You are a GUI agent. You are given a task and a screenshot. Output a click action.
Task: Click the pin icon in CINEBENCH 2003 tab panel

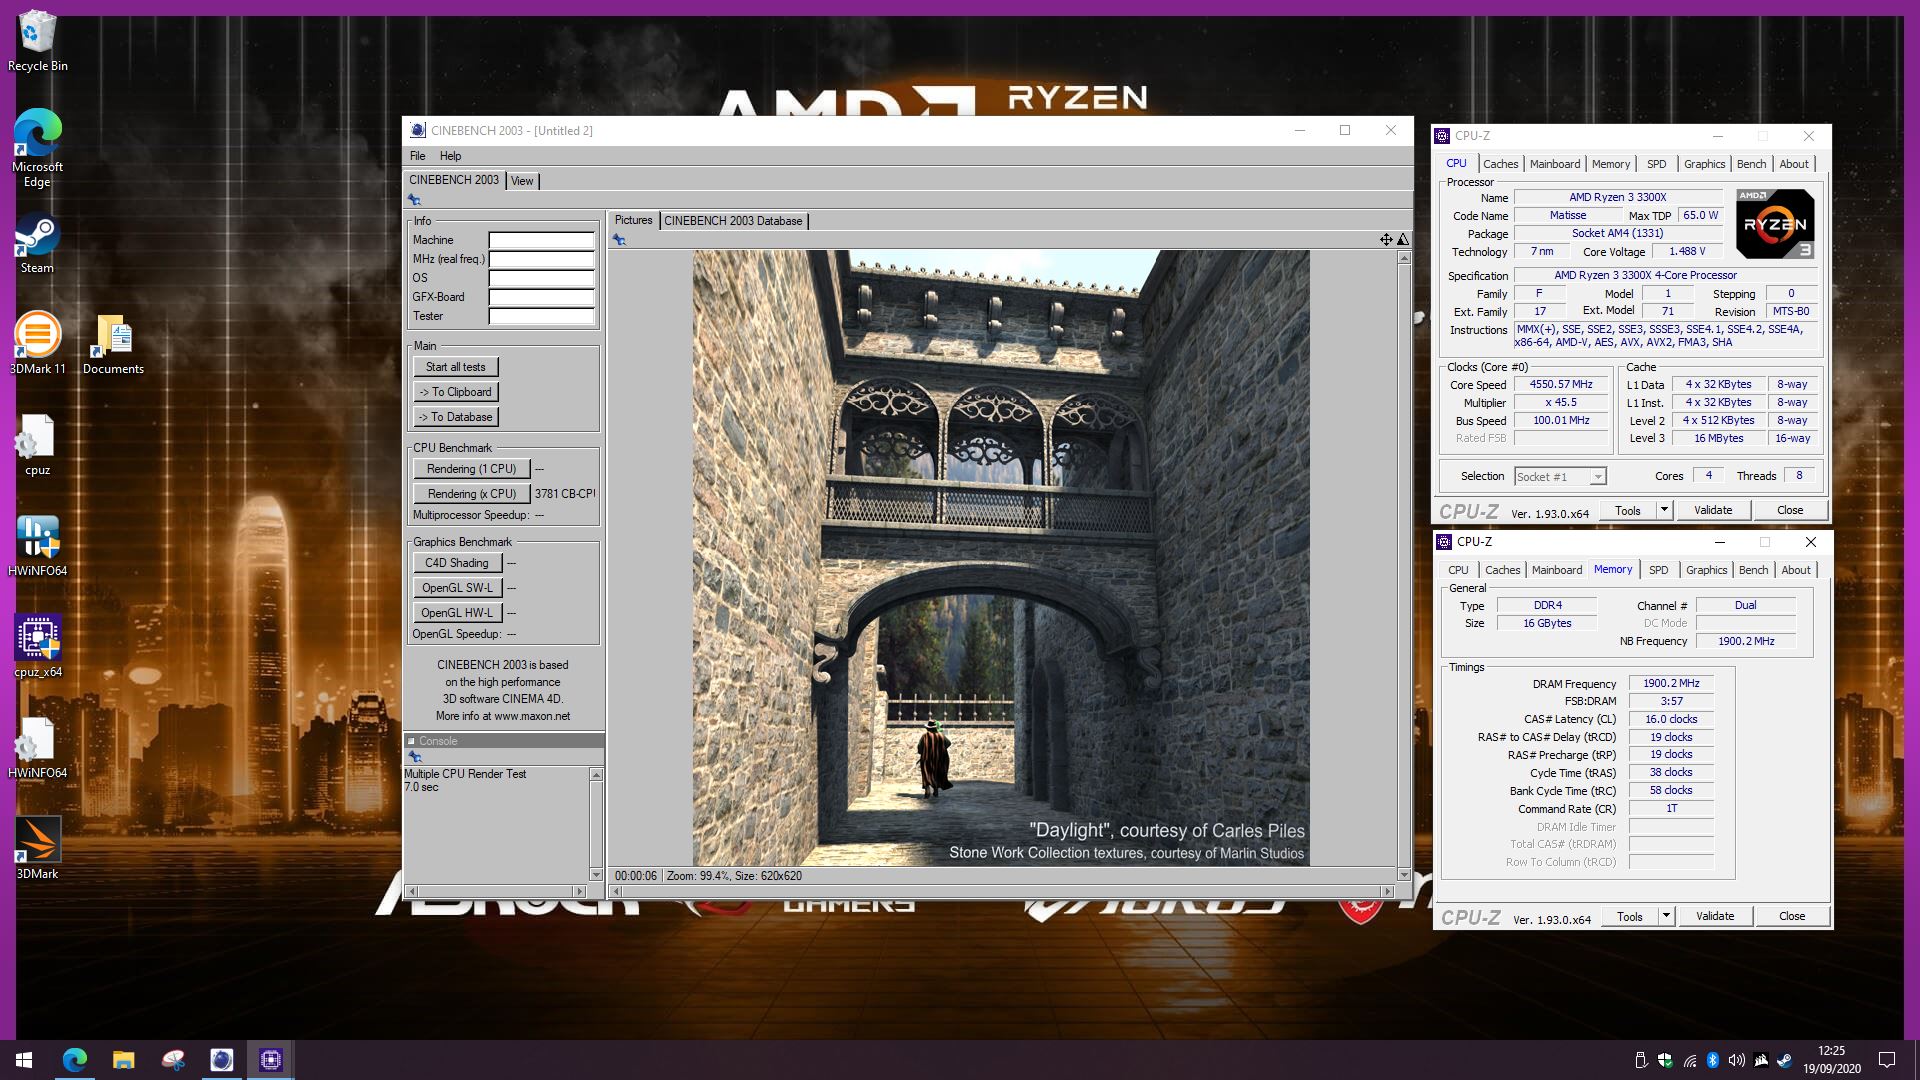414,200
